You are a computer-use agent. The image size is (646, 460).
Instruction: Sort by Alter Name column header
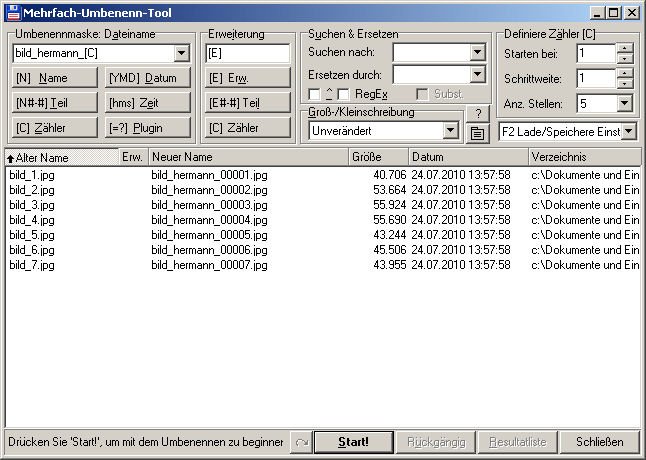point(62,157)
